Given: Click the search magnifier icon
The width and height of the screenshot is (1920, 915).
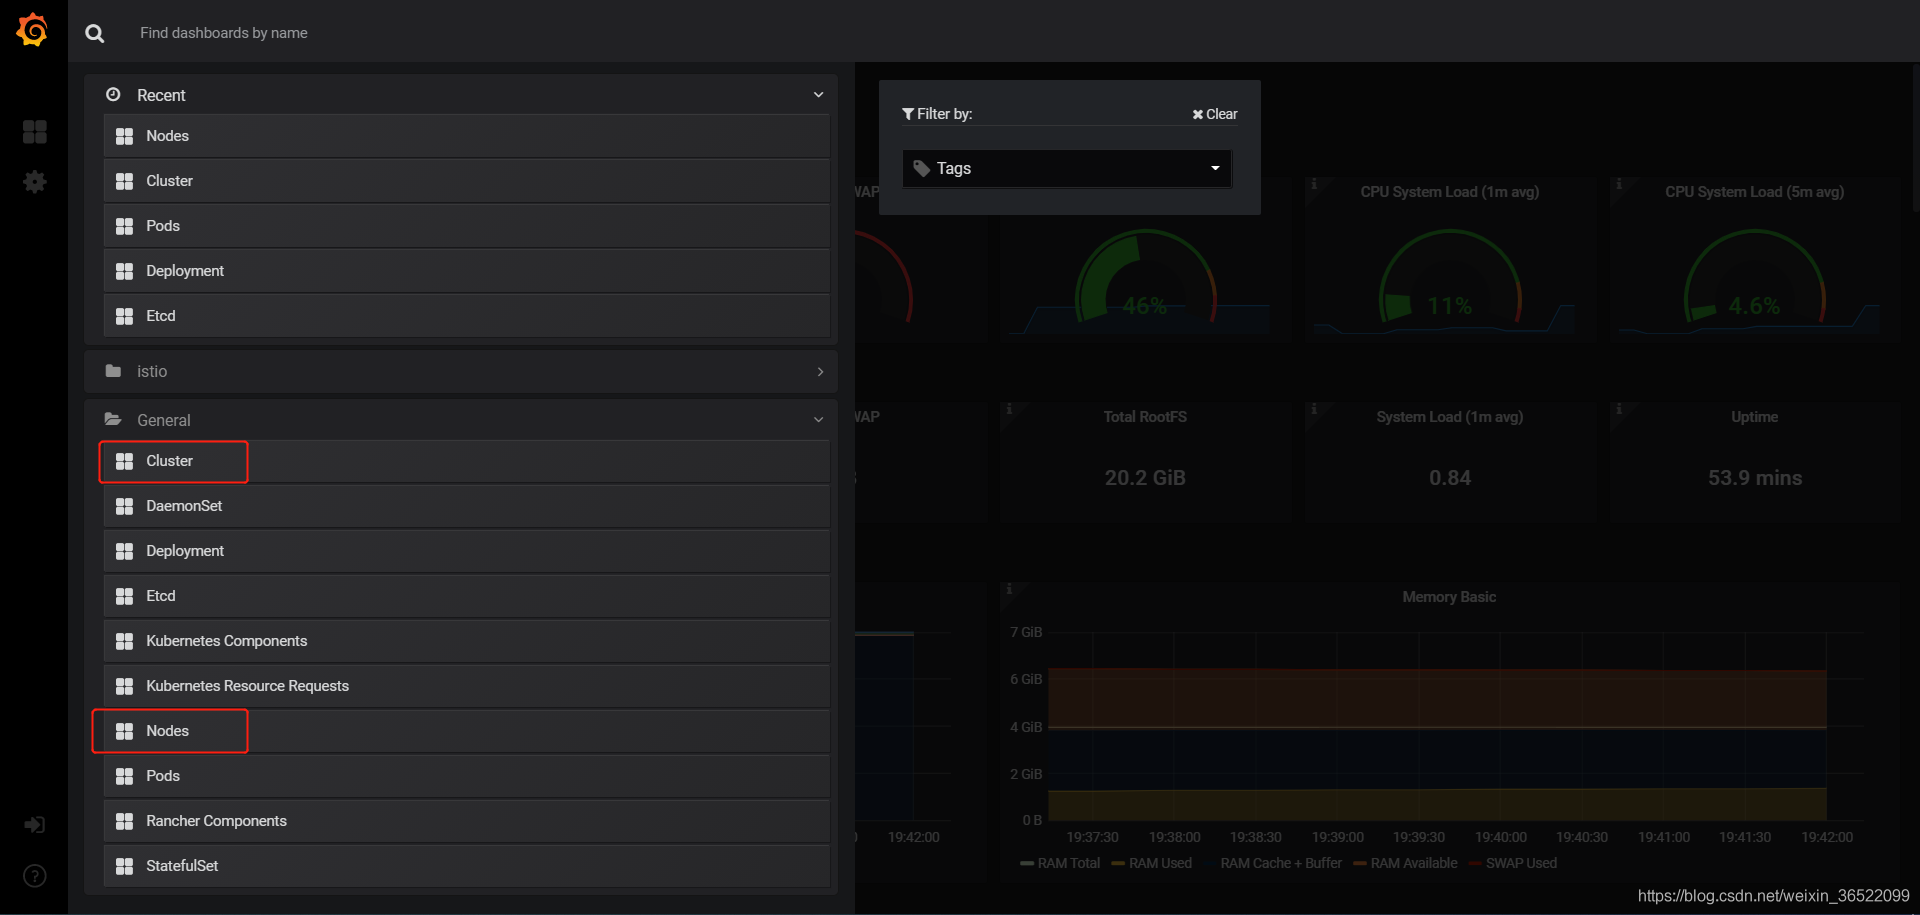Looking at the screenshot, I should (x=95, y=33).
